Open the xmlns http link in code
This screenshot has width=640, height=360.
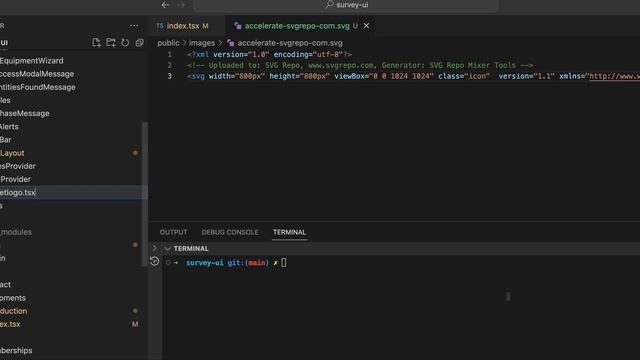point(614,76)
